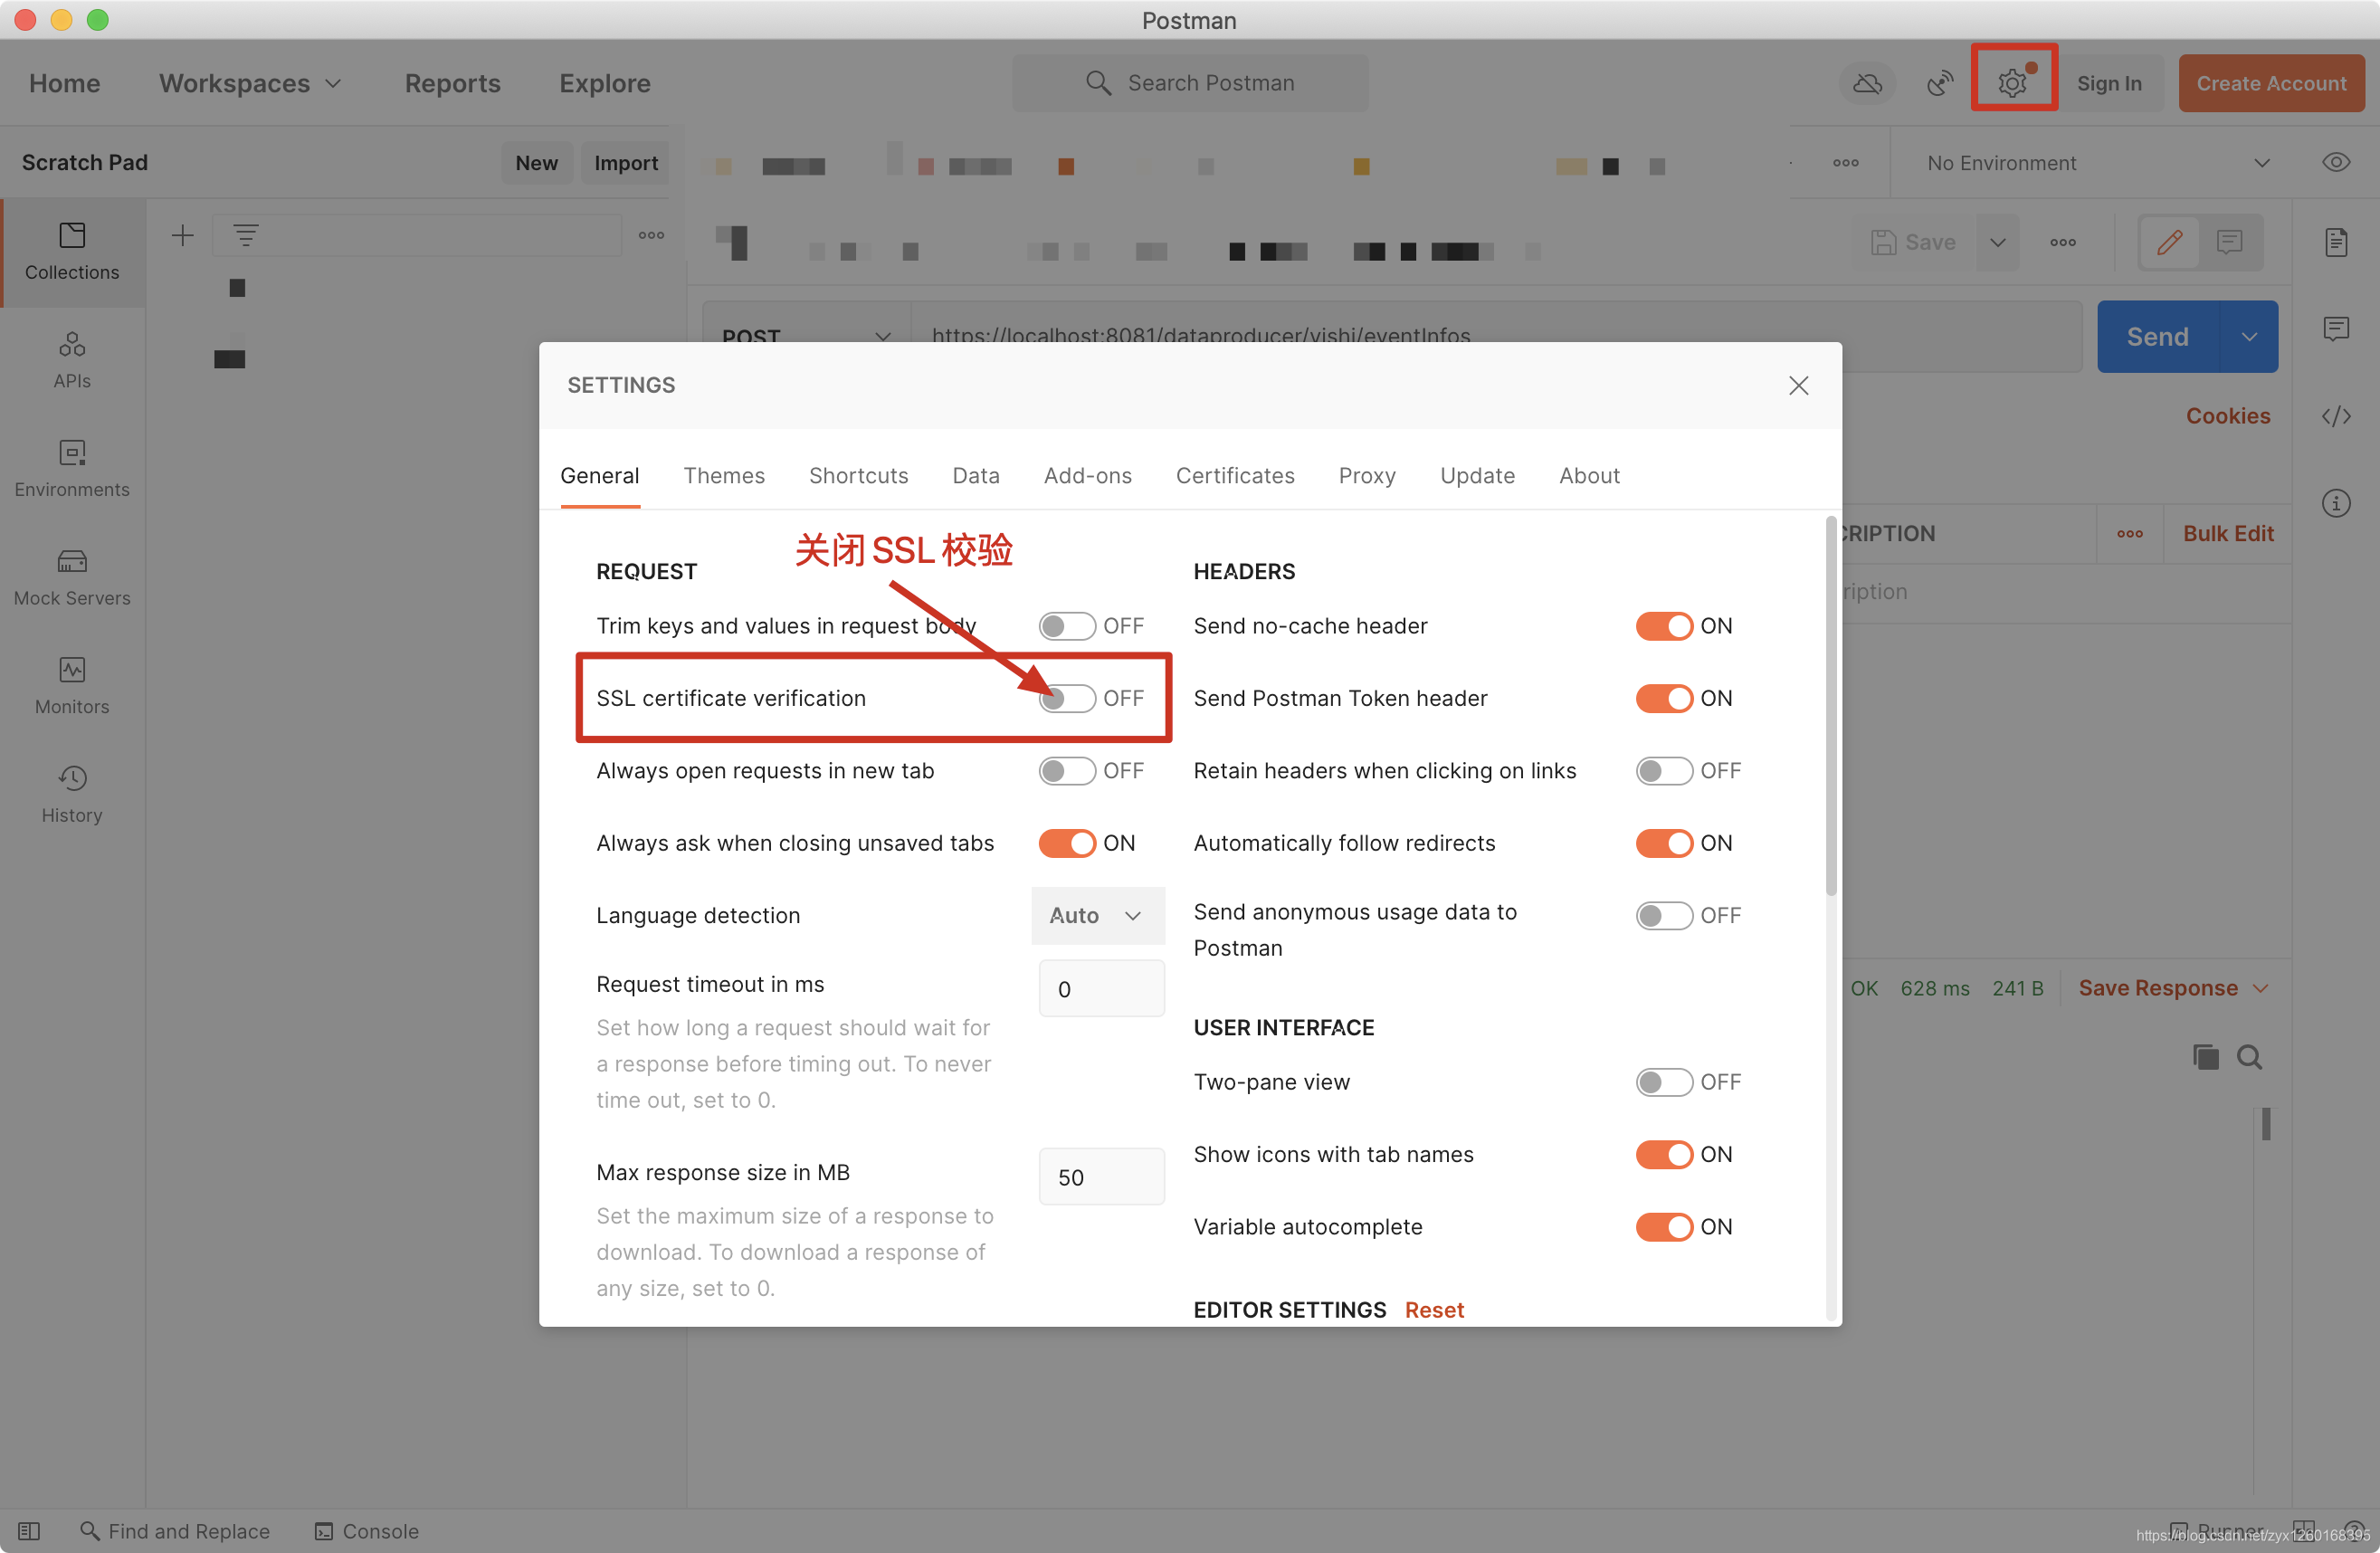Toggle Two-pane view switch
The image size is (2380, 1553).
coord(1663,1081)
